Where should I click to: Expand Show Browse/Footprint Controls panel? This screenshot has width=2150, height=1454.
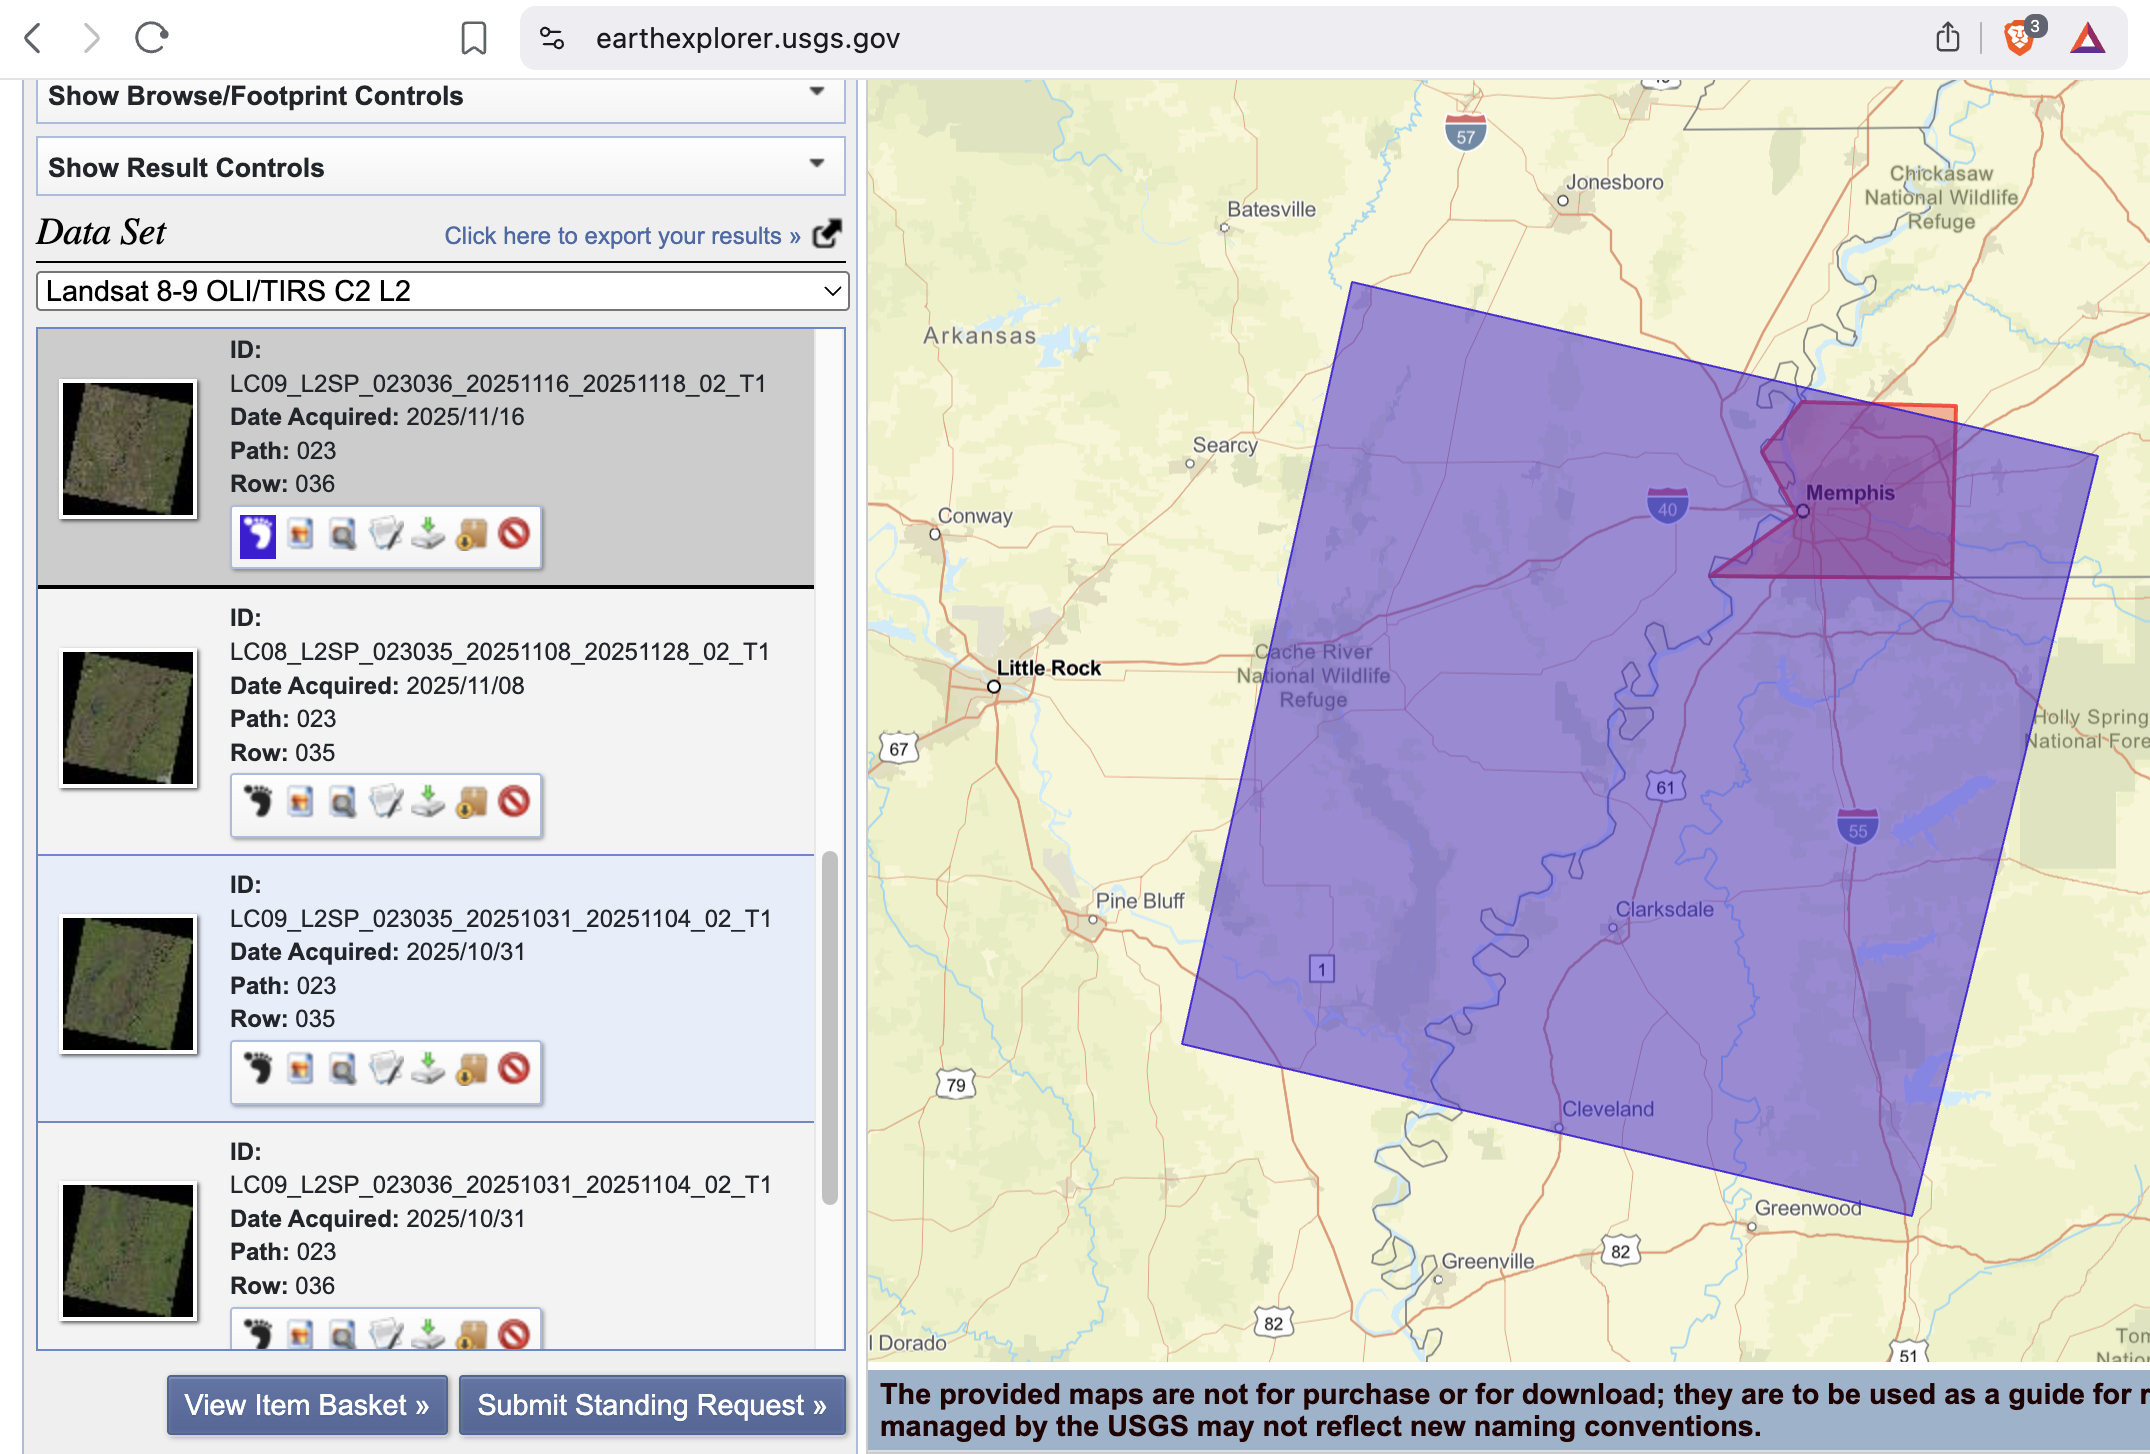coord(440,96)
